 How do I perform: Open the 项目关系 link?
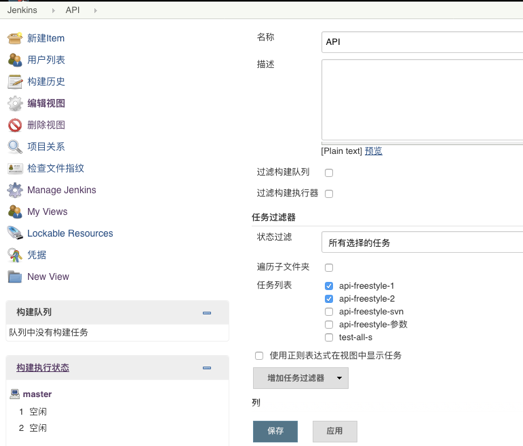(46, 147)
